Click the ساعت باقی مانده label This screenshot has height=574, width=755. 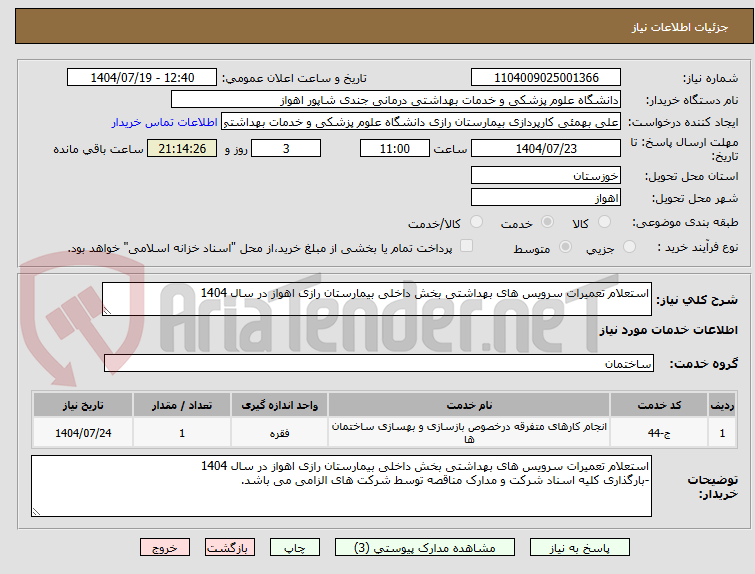pos(98,149)
